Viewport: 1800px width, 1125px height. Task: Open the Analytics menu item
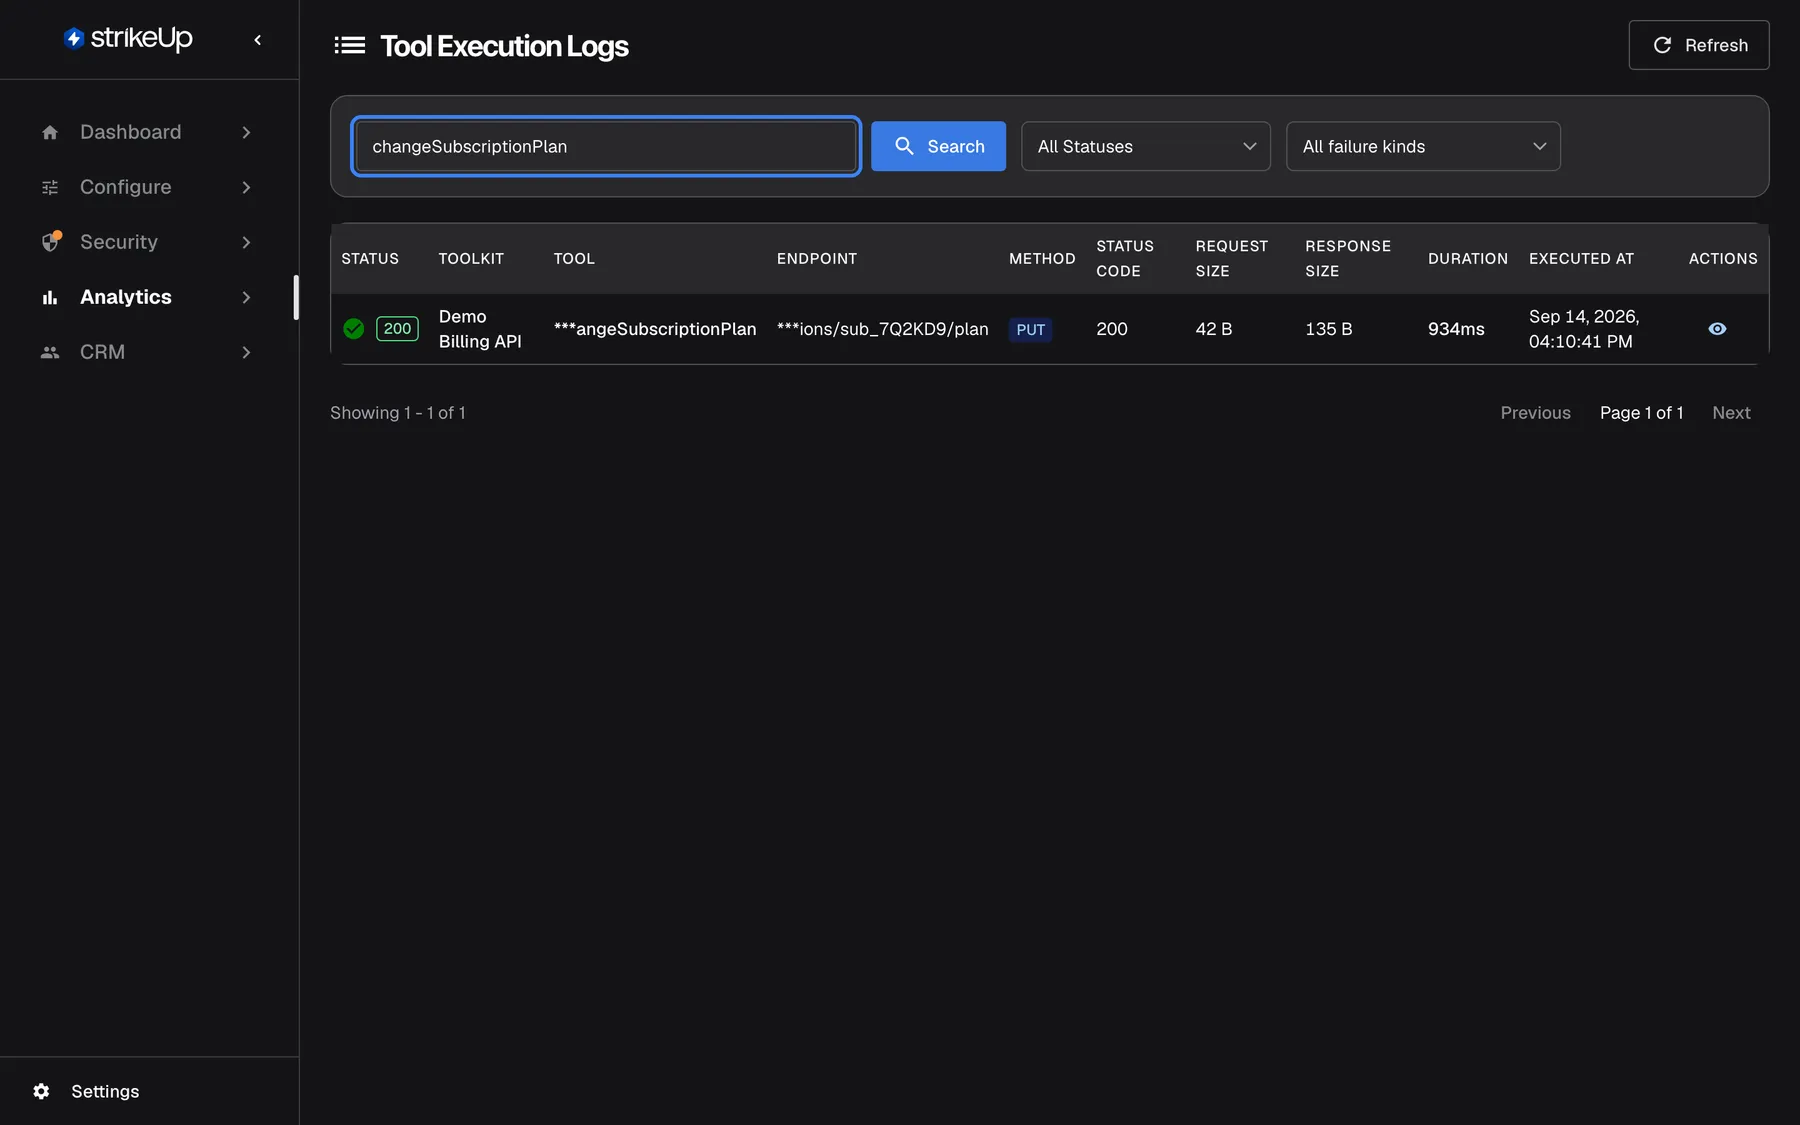tap(147, 297)
